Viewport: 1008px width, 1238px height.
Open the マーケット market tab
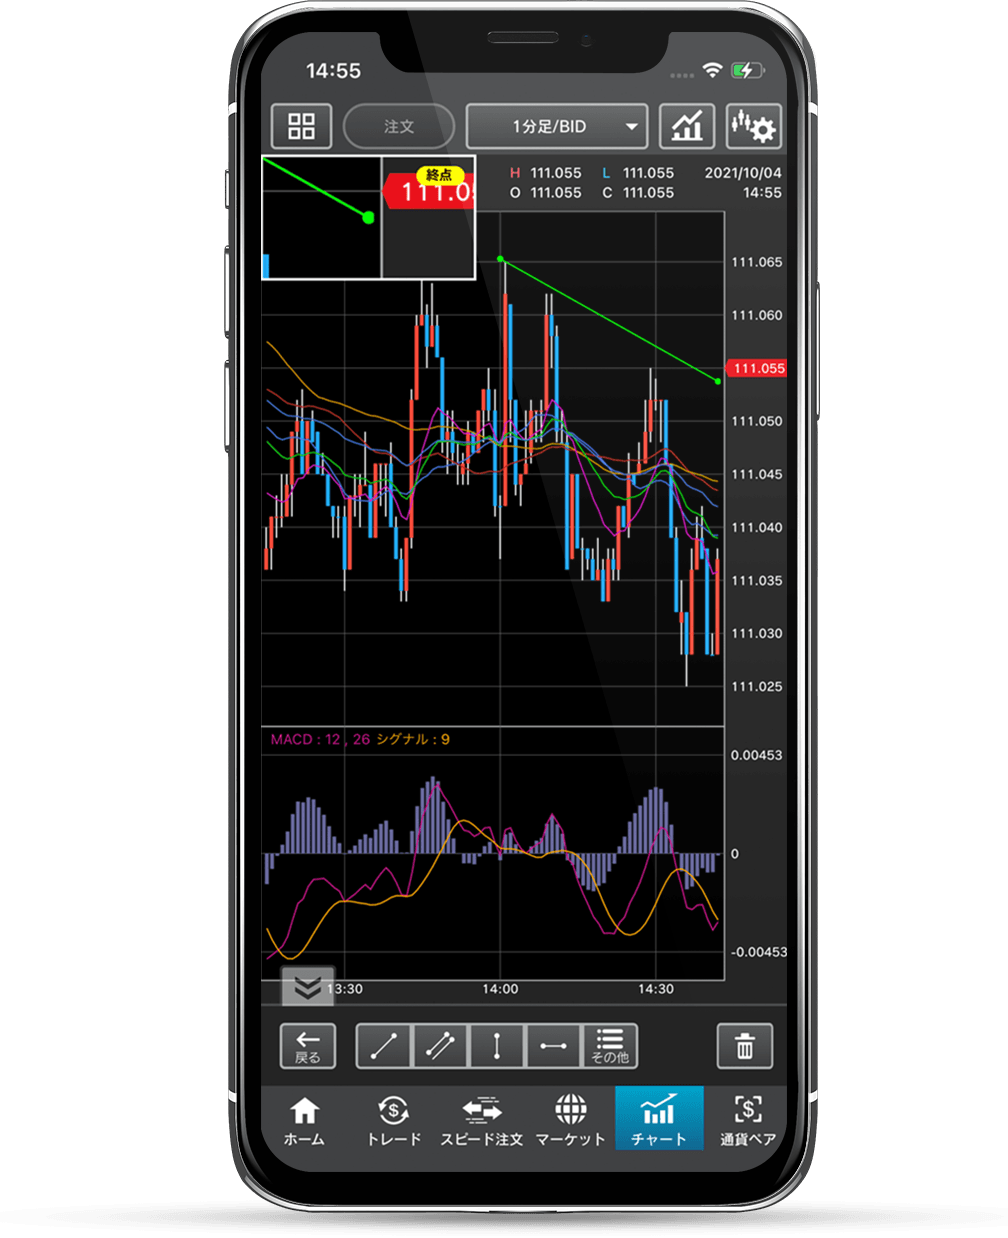[570, 1120]
